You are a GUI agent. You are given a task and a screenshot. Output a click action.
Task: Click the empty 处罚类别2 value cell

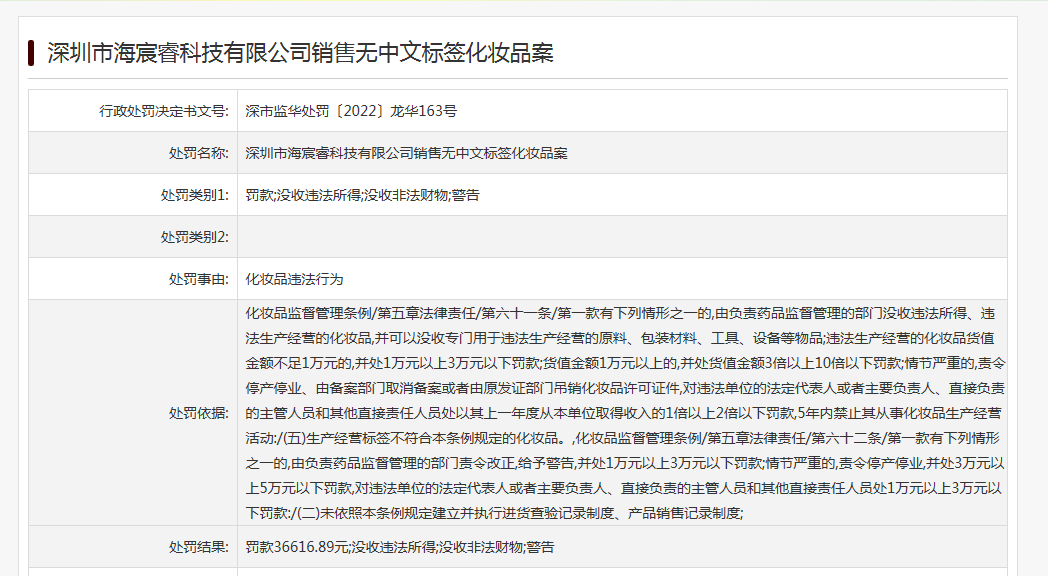point(622,237)
